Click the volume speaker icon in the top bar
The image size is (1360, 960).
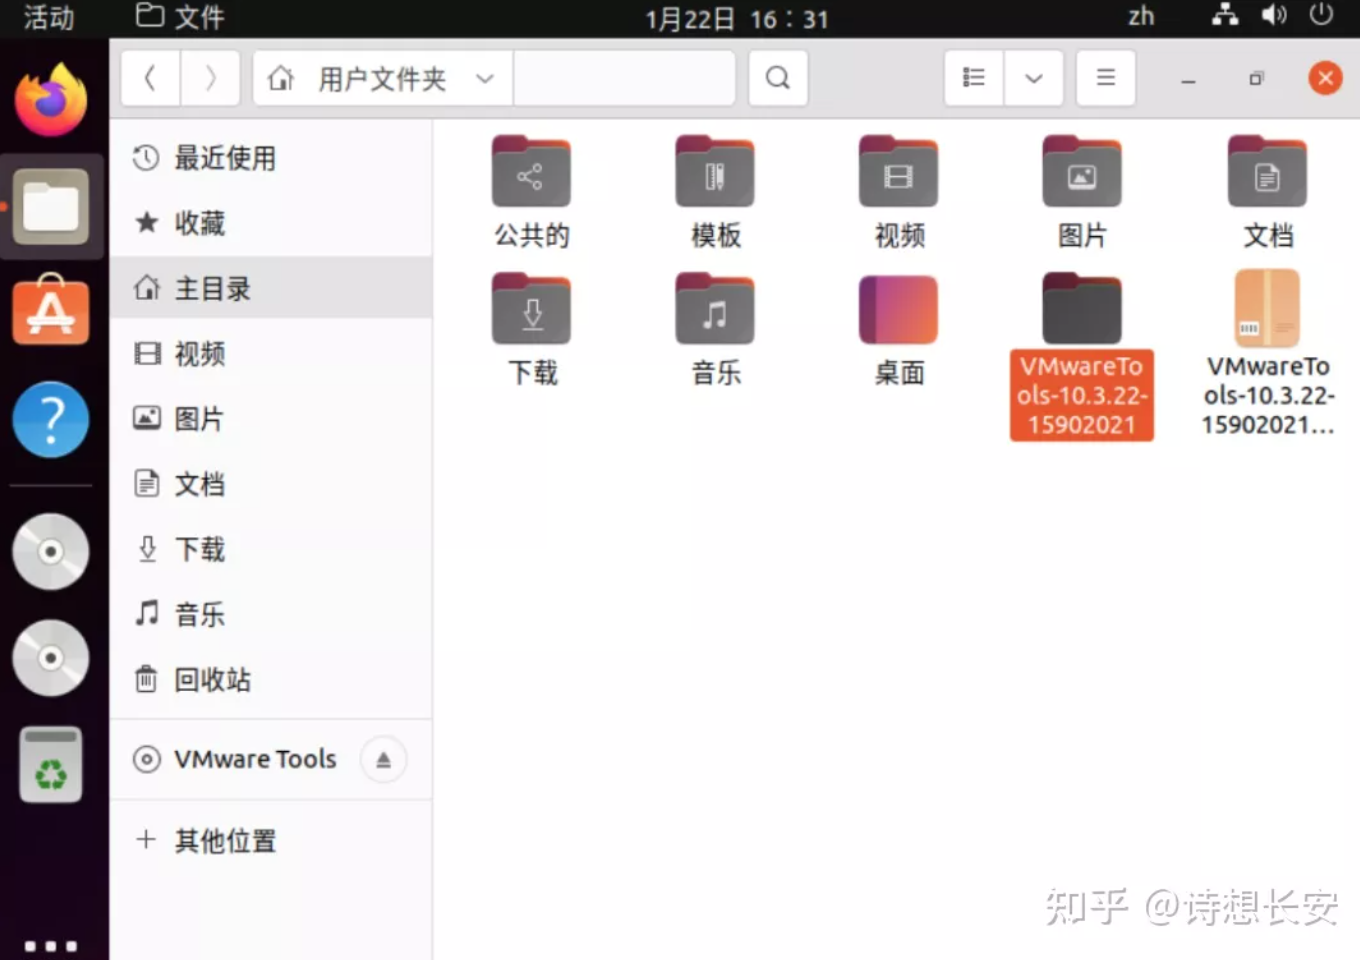coord(1274,16)
